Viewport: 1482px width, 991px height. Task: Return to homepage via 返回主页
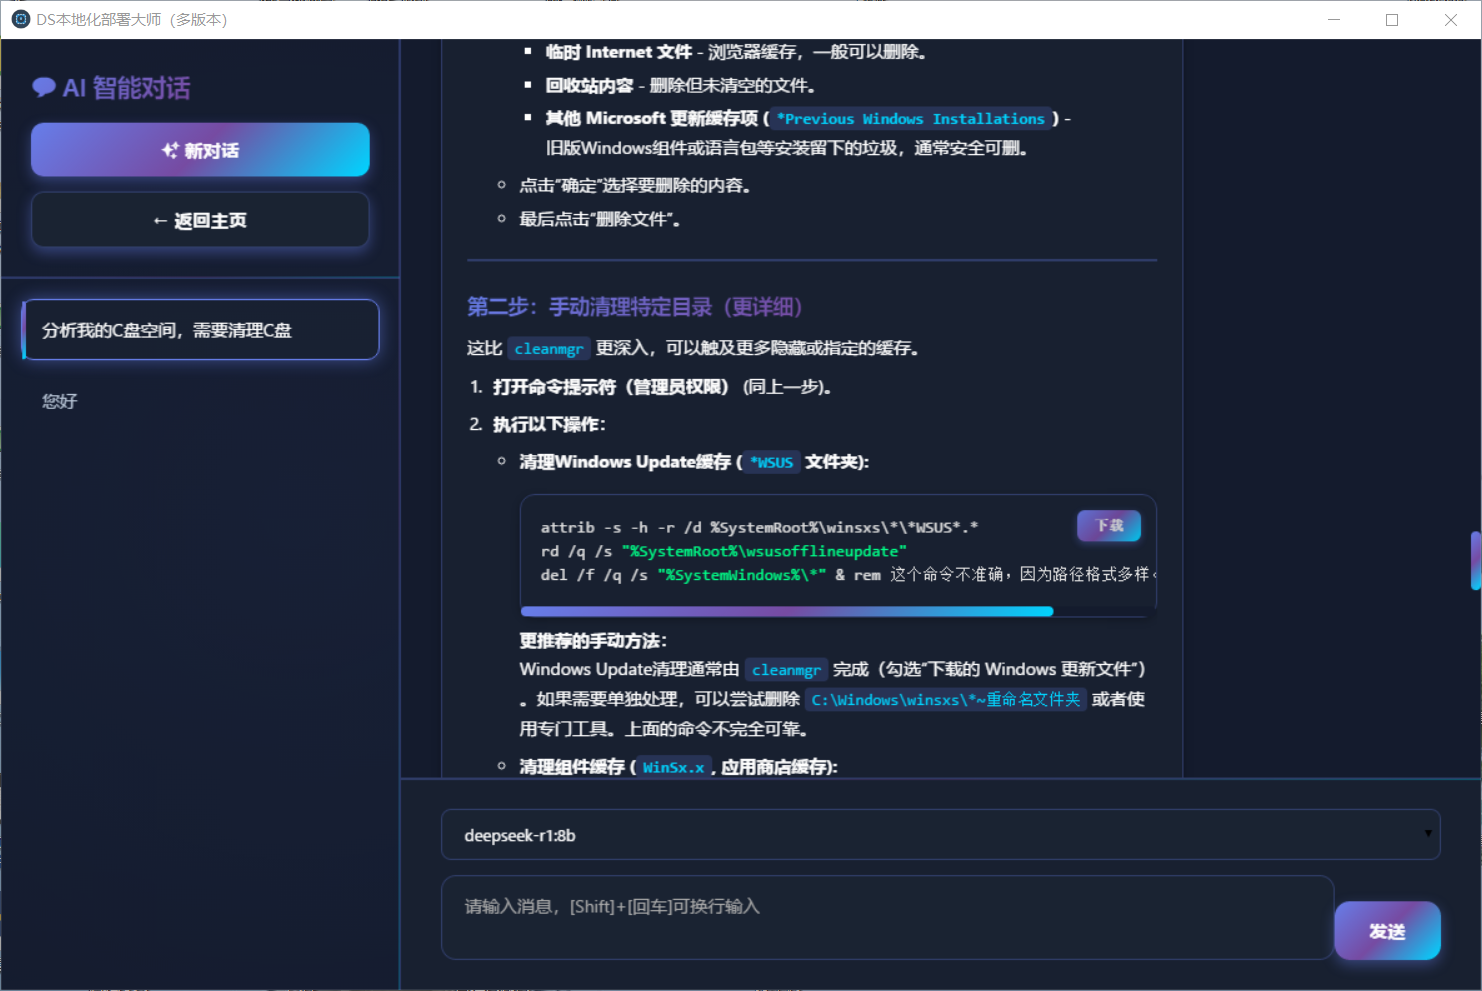pos(200,220)
